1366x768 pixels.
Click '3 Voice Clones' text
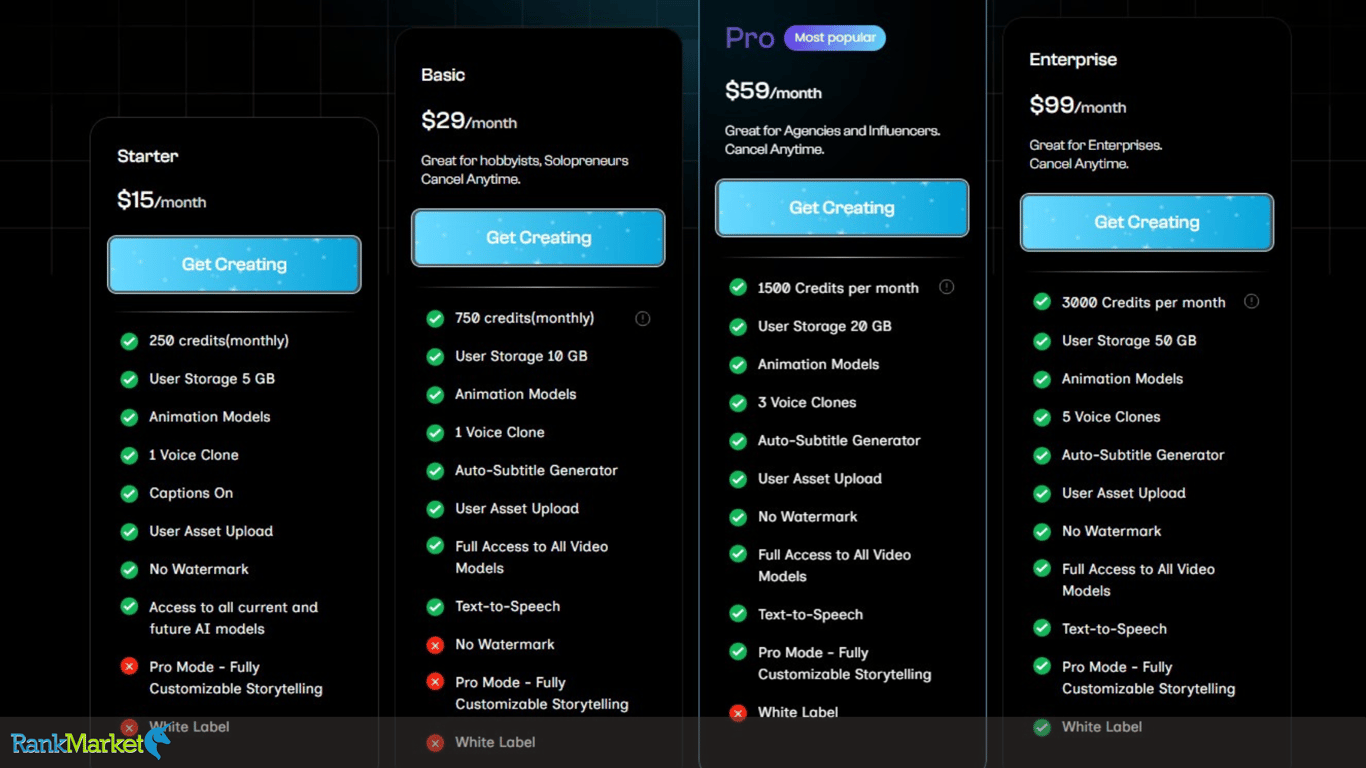point(807,403)
